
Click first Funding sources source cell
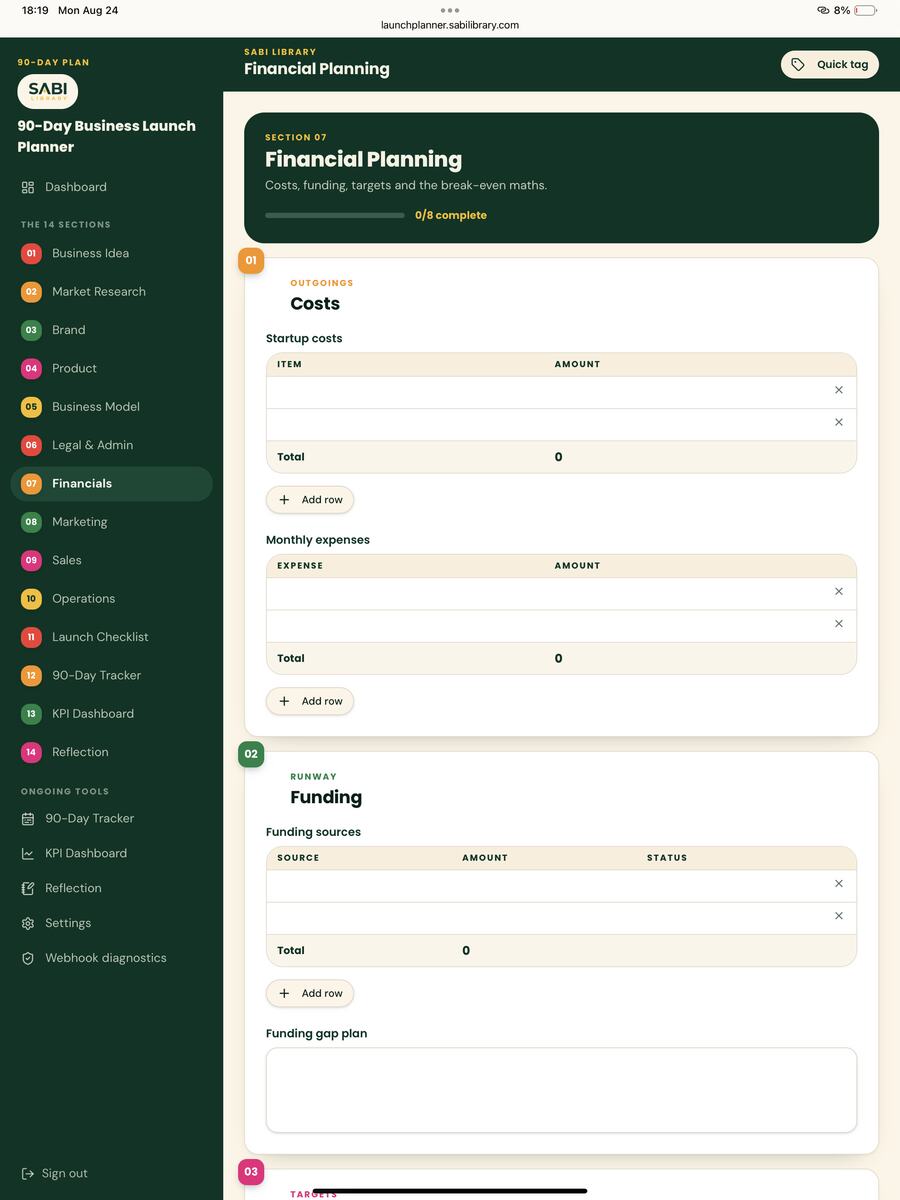coord(359,885)
